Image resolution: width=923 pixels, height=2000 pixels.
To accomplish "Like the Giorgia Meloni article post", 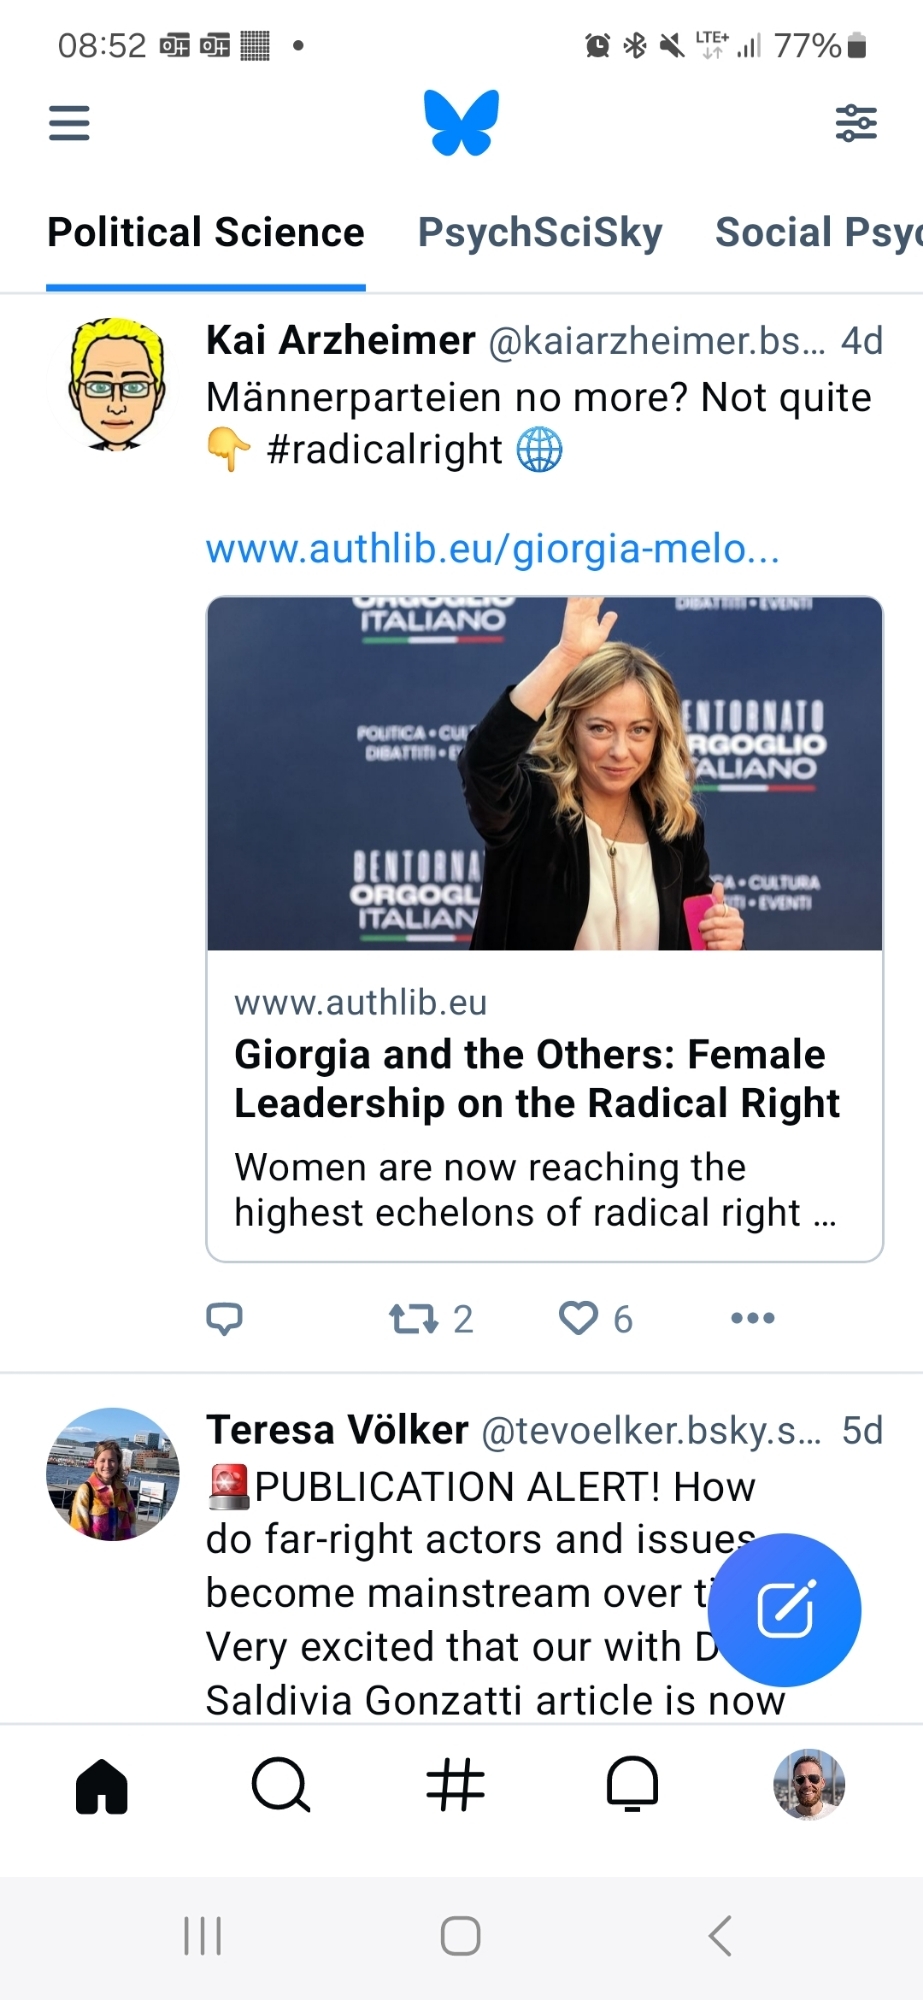I will pyautogui.click(x=579, y=1319).
